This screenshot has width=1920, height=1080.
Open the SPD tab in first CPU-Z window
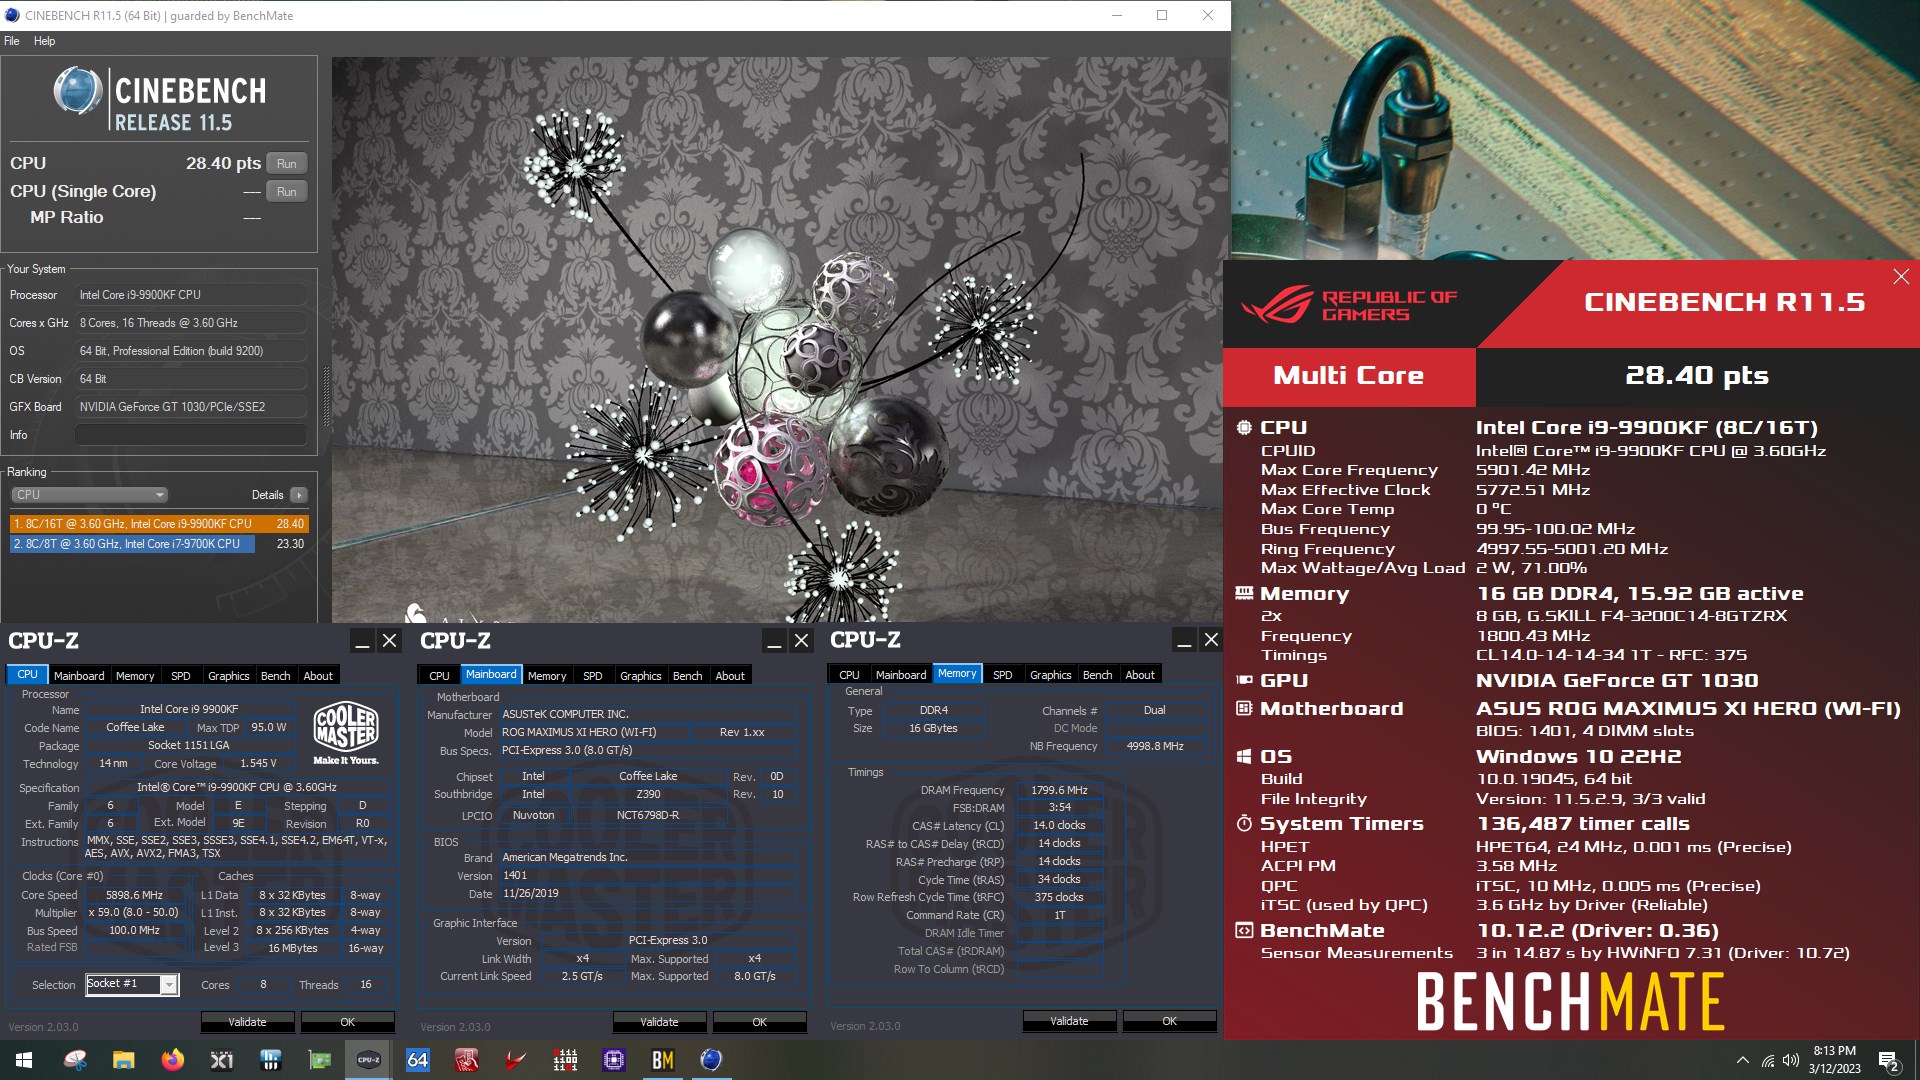pos(181,676)
